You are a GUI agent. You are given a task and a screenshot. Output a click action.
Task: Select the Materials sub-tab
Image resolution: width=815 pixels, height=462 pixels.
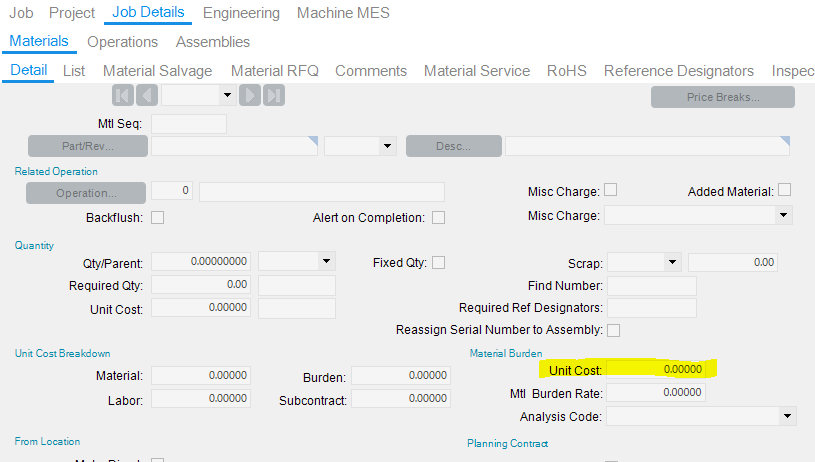39,41
